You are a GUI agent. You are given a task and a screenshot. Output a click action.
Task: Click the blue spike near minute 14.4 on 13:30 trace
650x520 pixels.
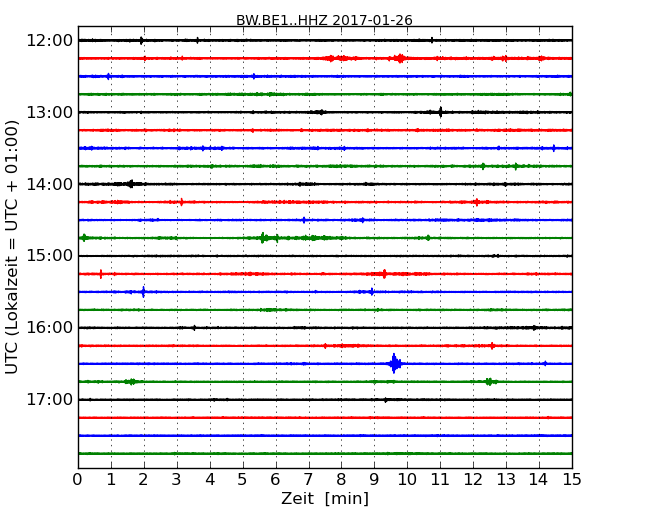point(554,148)
